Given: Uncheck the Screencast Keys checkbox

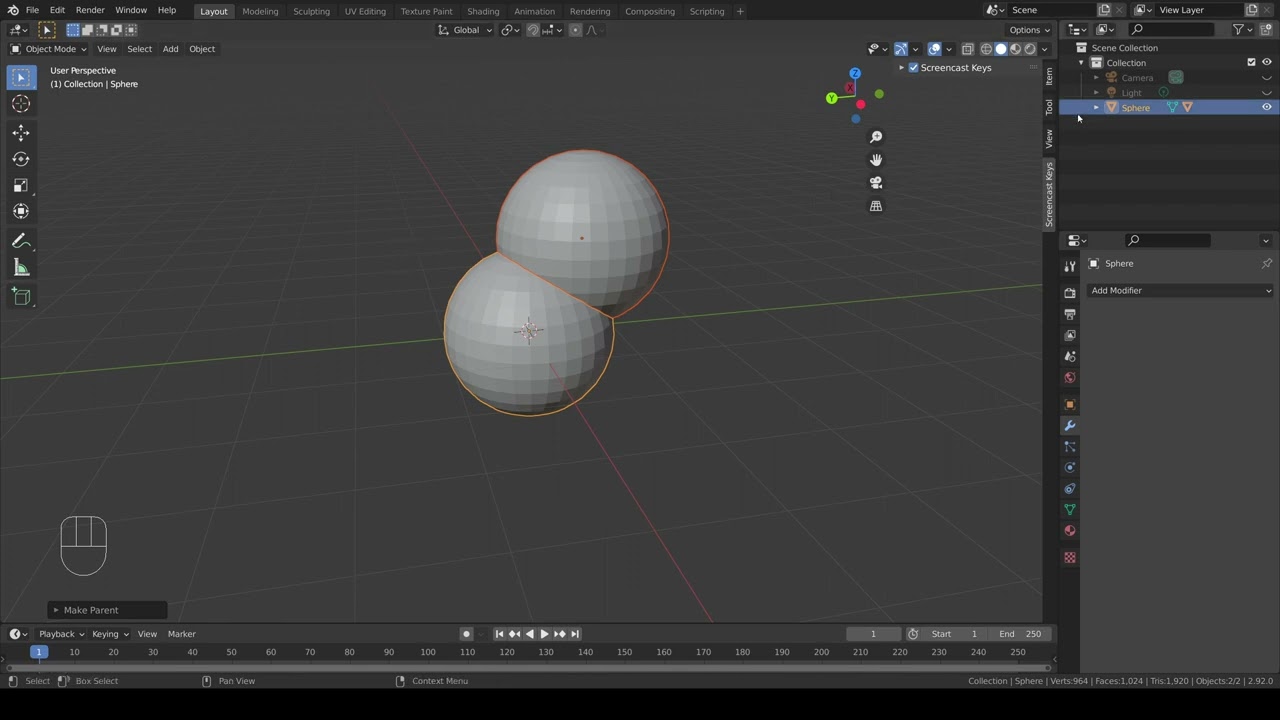Looking at the screenshot, I should 913,68.
